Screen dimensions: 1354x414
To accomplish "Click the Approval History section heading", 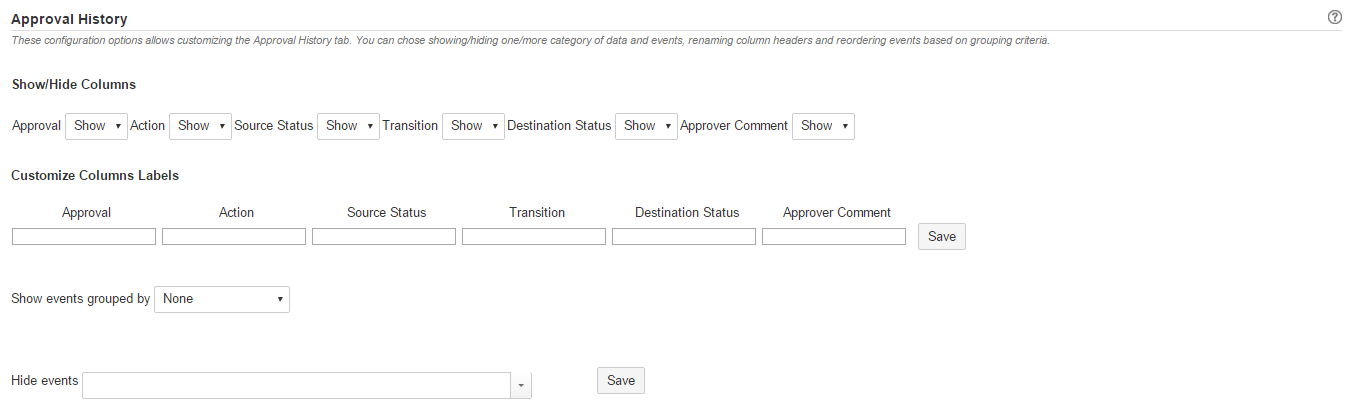I will 69,19.
